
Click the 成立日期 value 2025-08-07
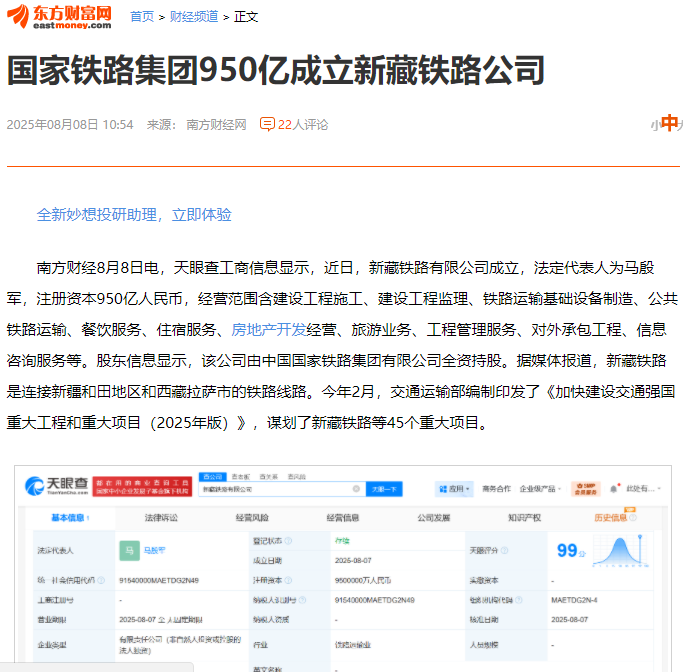coord(353,561)
